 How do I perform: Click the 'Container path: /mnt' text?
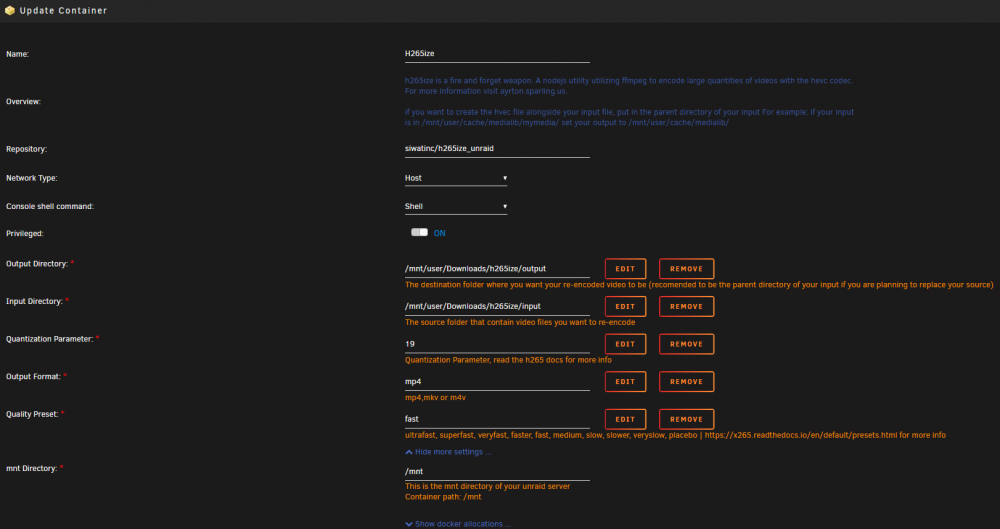(443, 496)
